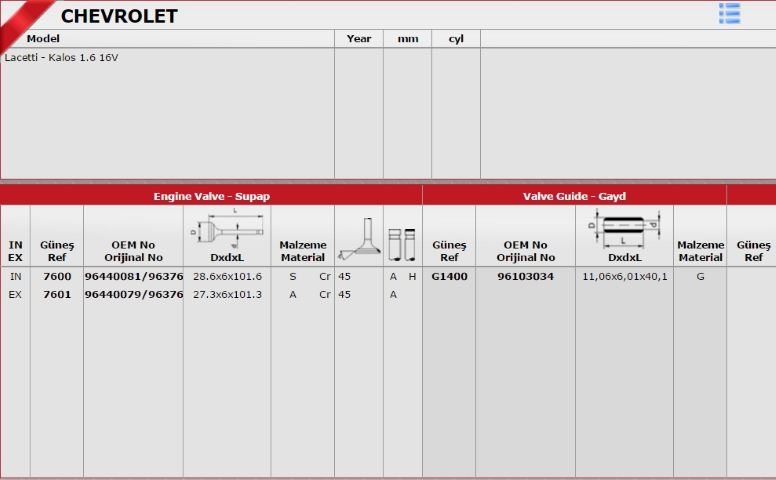Click the valve guide OEM No header
The width and height of the screenshot is (776, 480).
coord(526,251)
